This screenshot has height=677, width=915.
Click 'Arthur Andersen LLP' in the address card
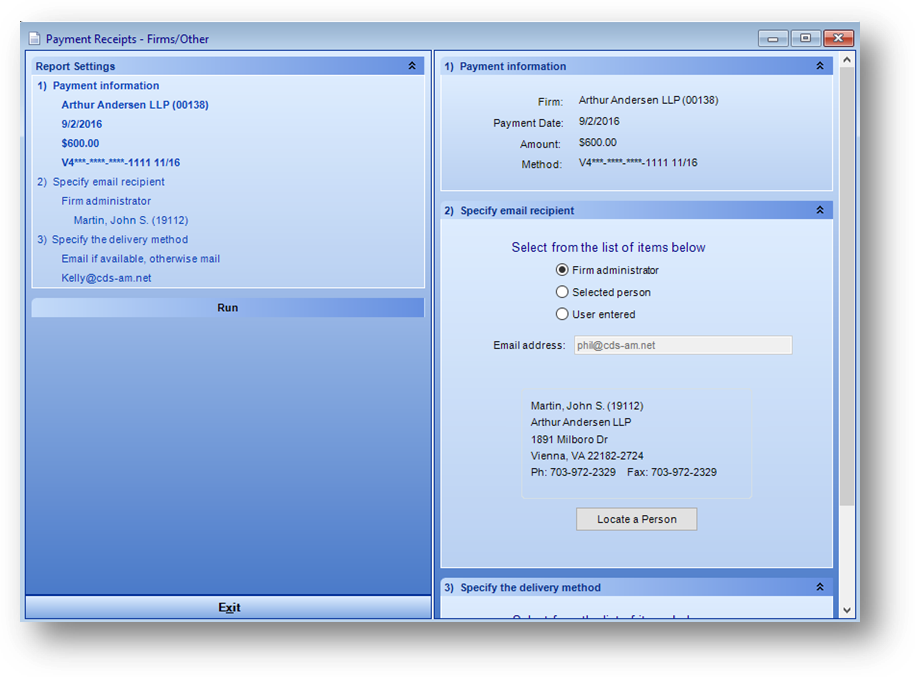(x=581, y=422)
